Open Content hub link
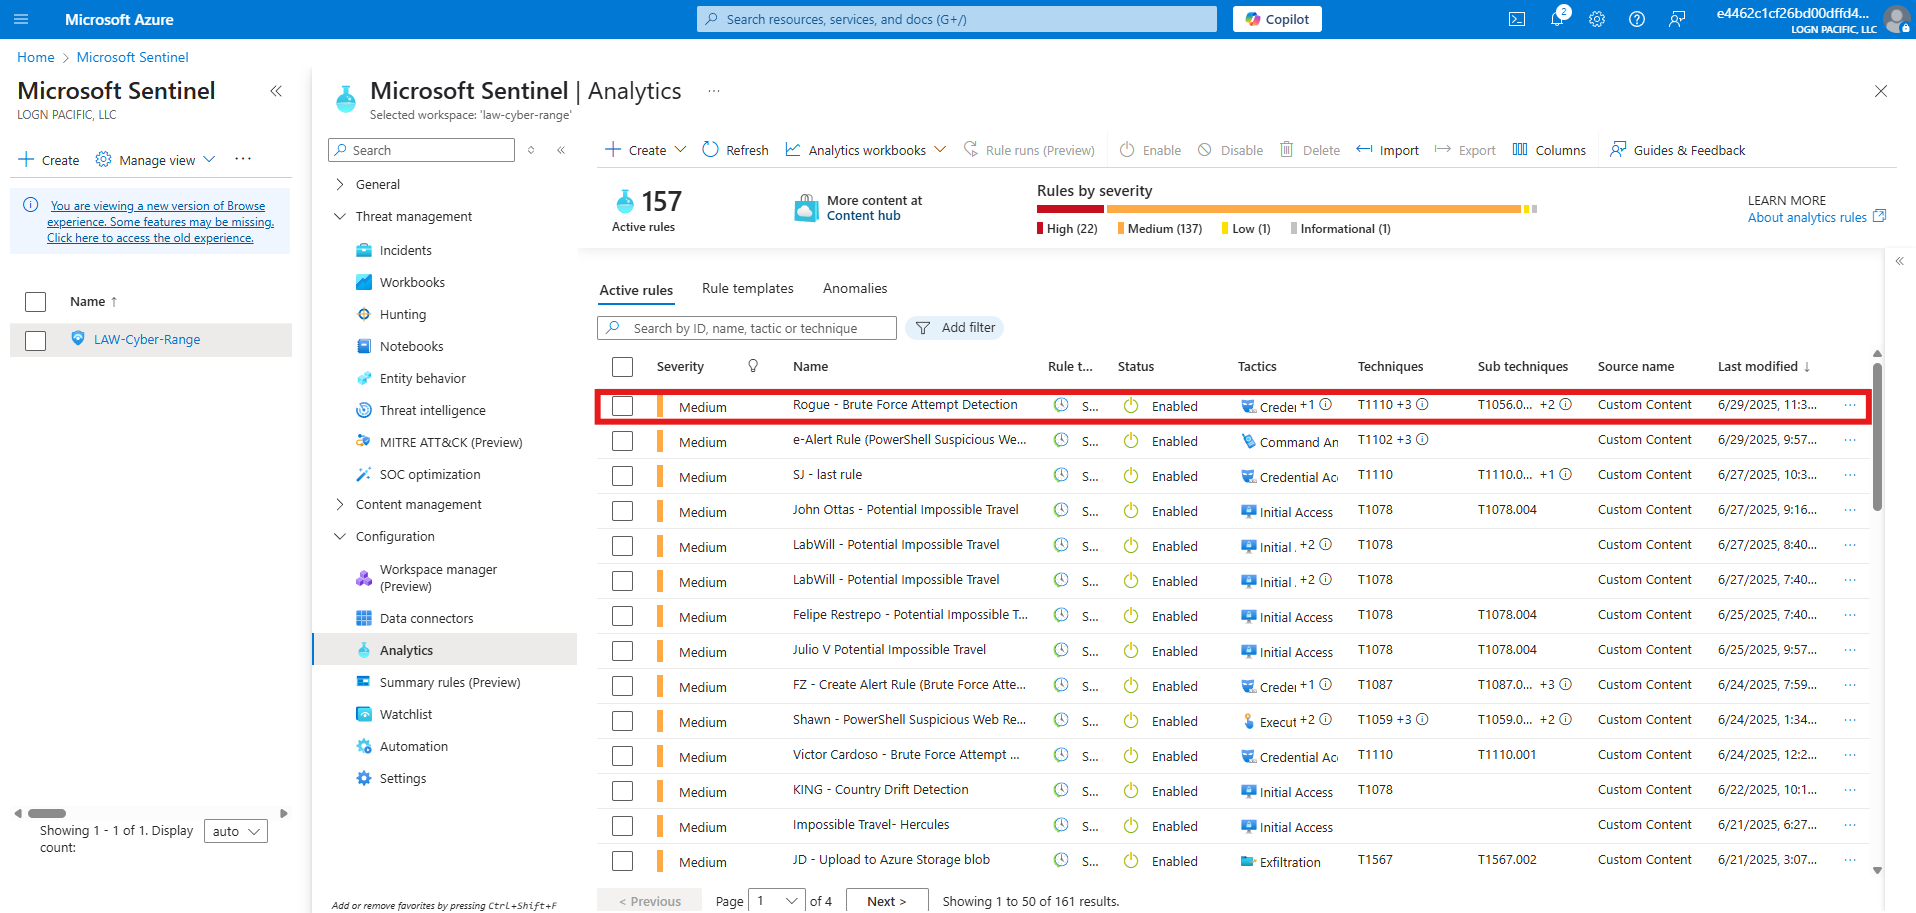The height and width of the screenshot is (913, 1916). [863, 216]
